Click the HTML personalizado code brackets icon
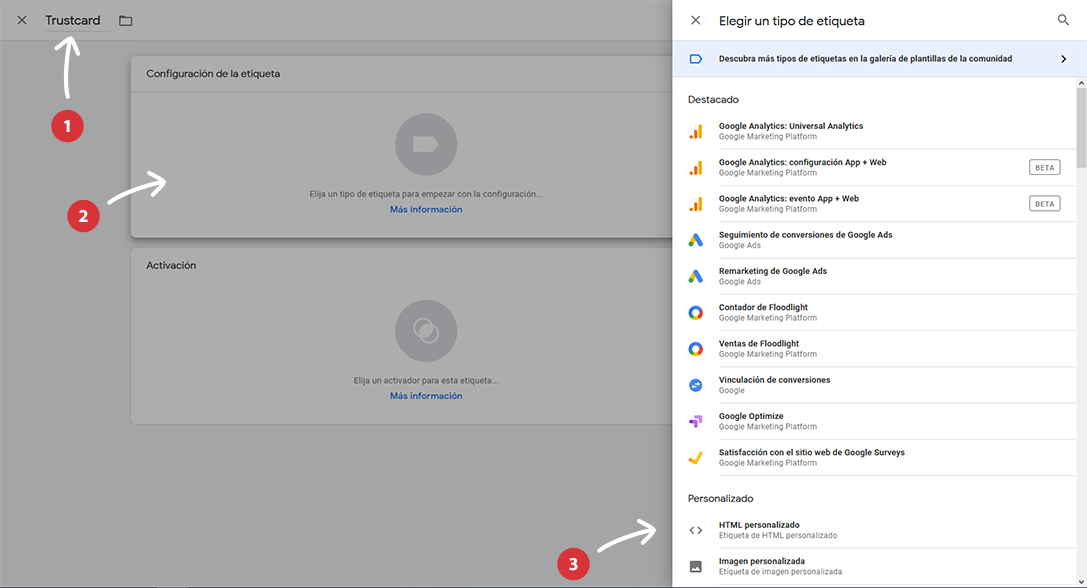Image resolution: width=1087 pixels, height=588 pixels. [695, 530]
